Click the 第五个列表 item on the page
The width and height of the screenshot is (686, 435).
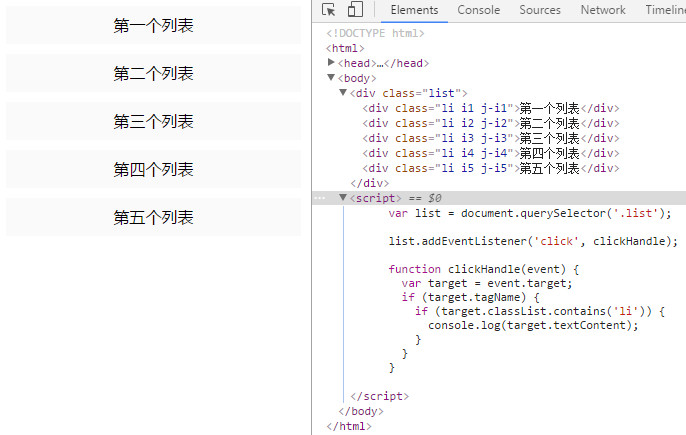(154, 217)
